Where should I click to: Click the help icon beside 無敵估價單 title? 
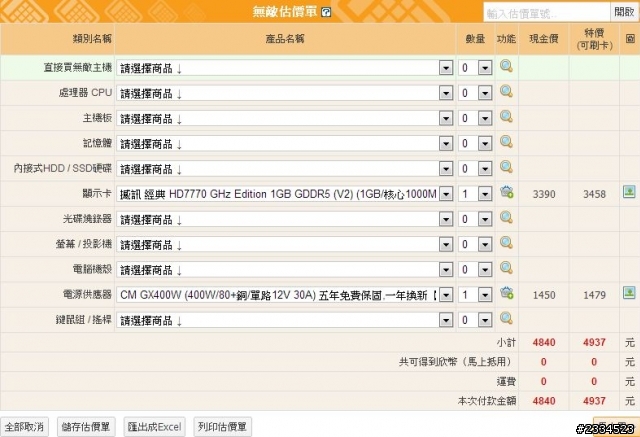326,12
